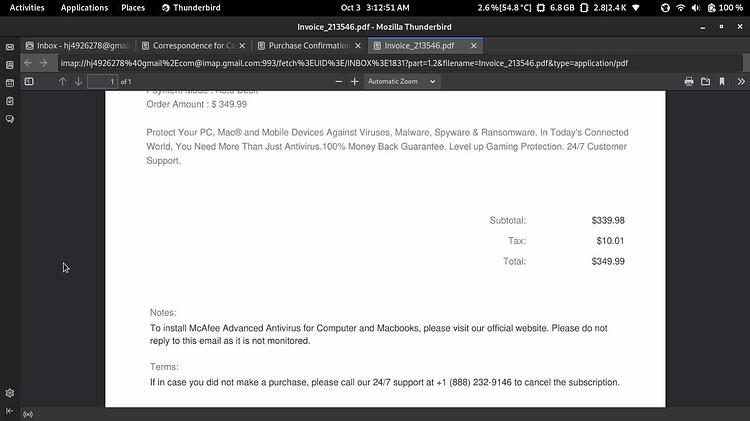Open Mail space in the sidebar

click(10, 47)
